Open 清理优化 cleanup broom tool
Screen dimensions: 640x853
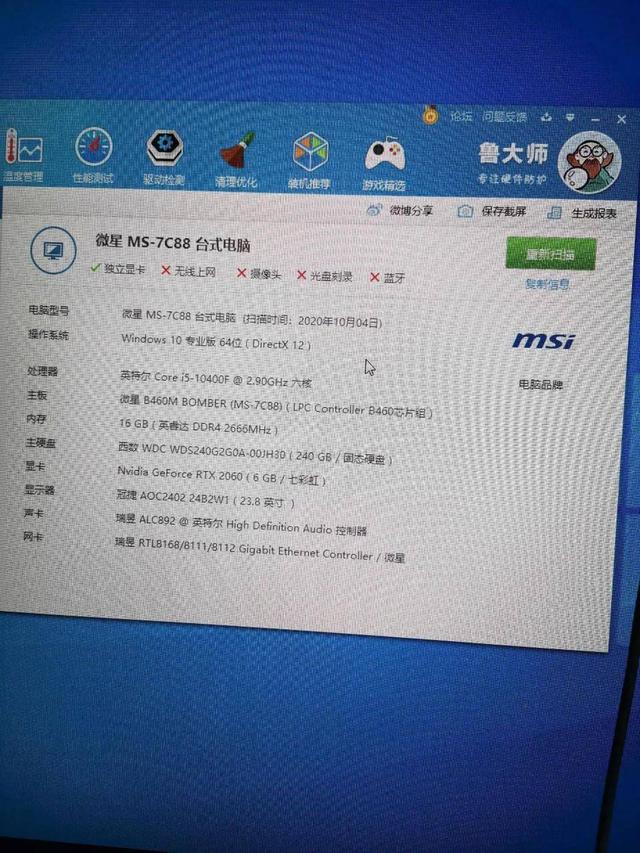coord(236,160)
